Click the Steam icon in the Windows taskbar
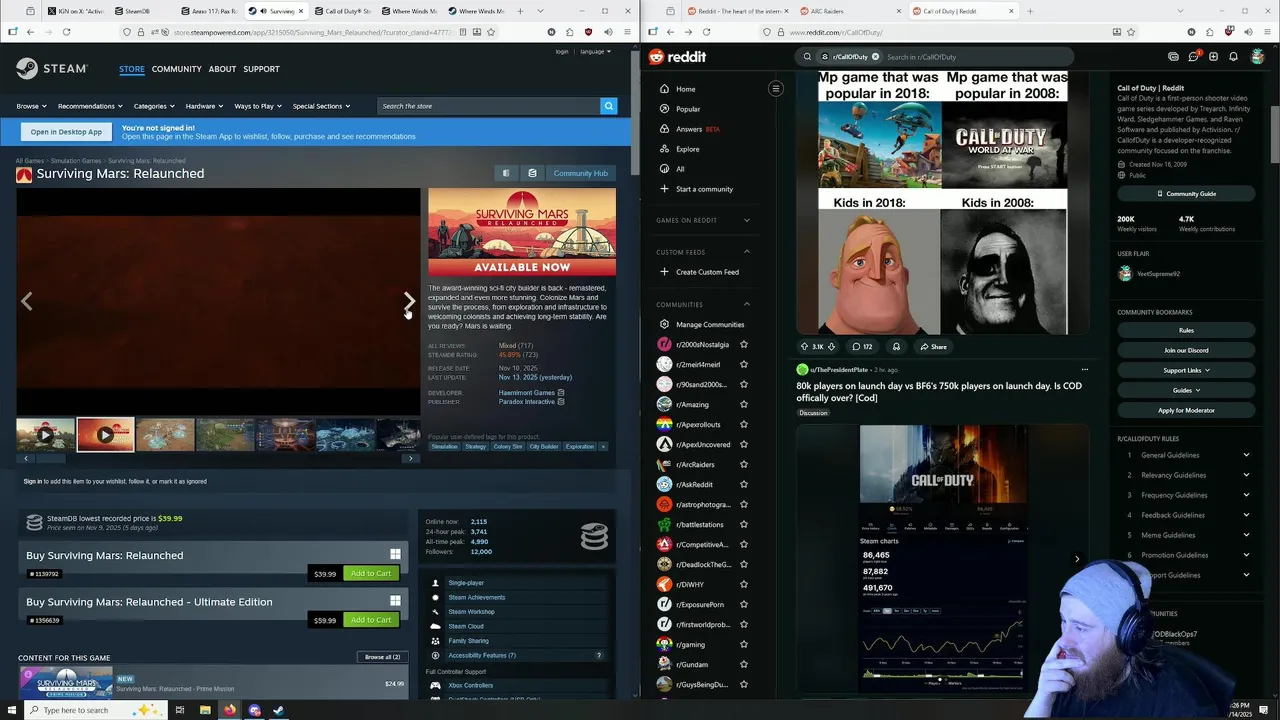This screenshot has height=720, width=1280. pos(279,710)
